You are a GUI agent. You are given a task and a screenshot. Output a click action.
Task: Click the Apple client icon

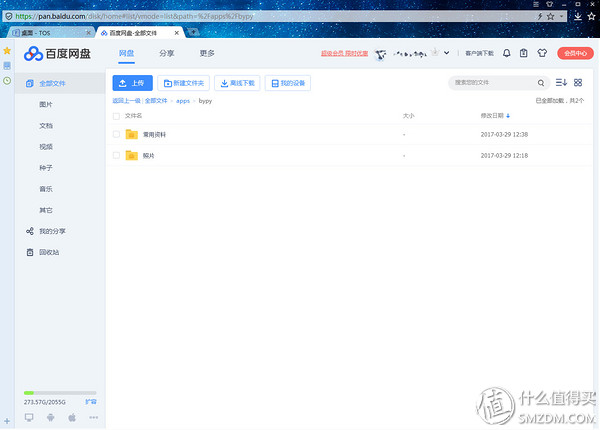pos(72,417)
